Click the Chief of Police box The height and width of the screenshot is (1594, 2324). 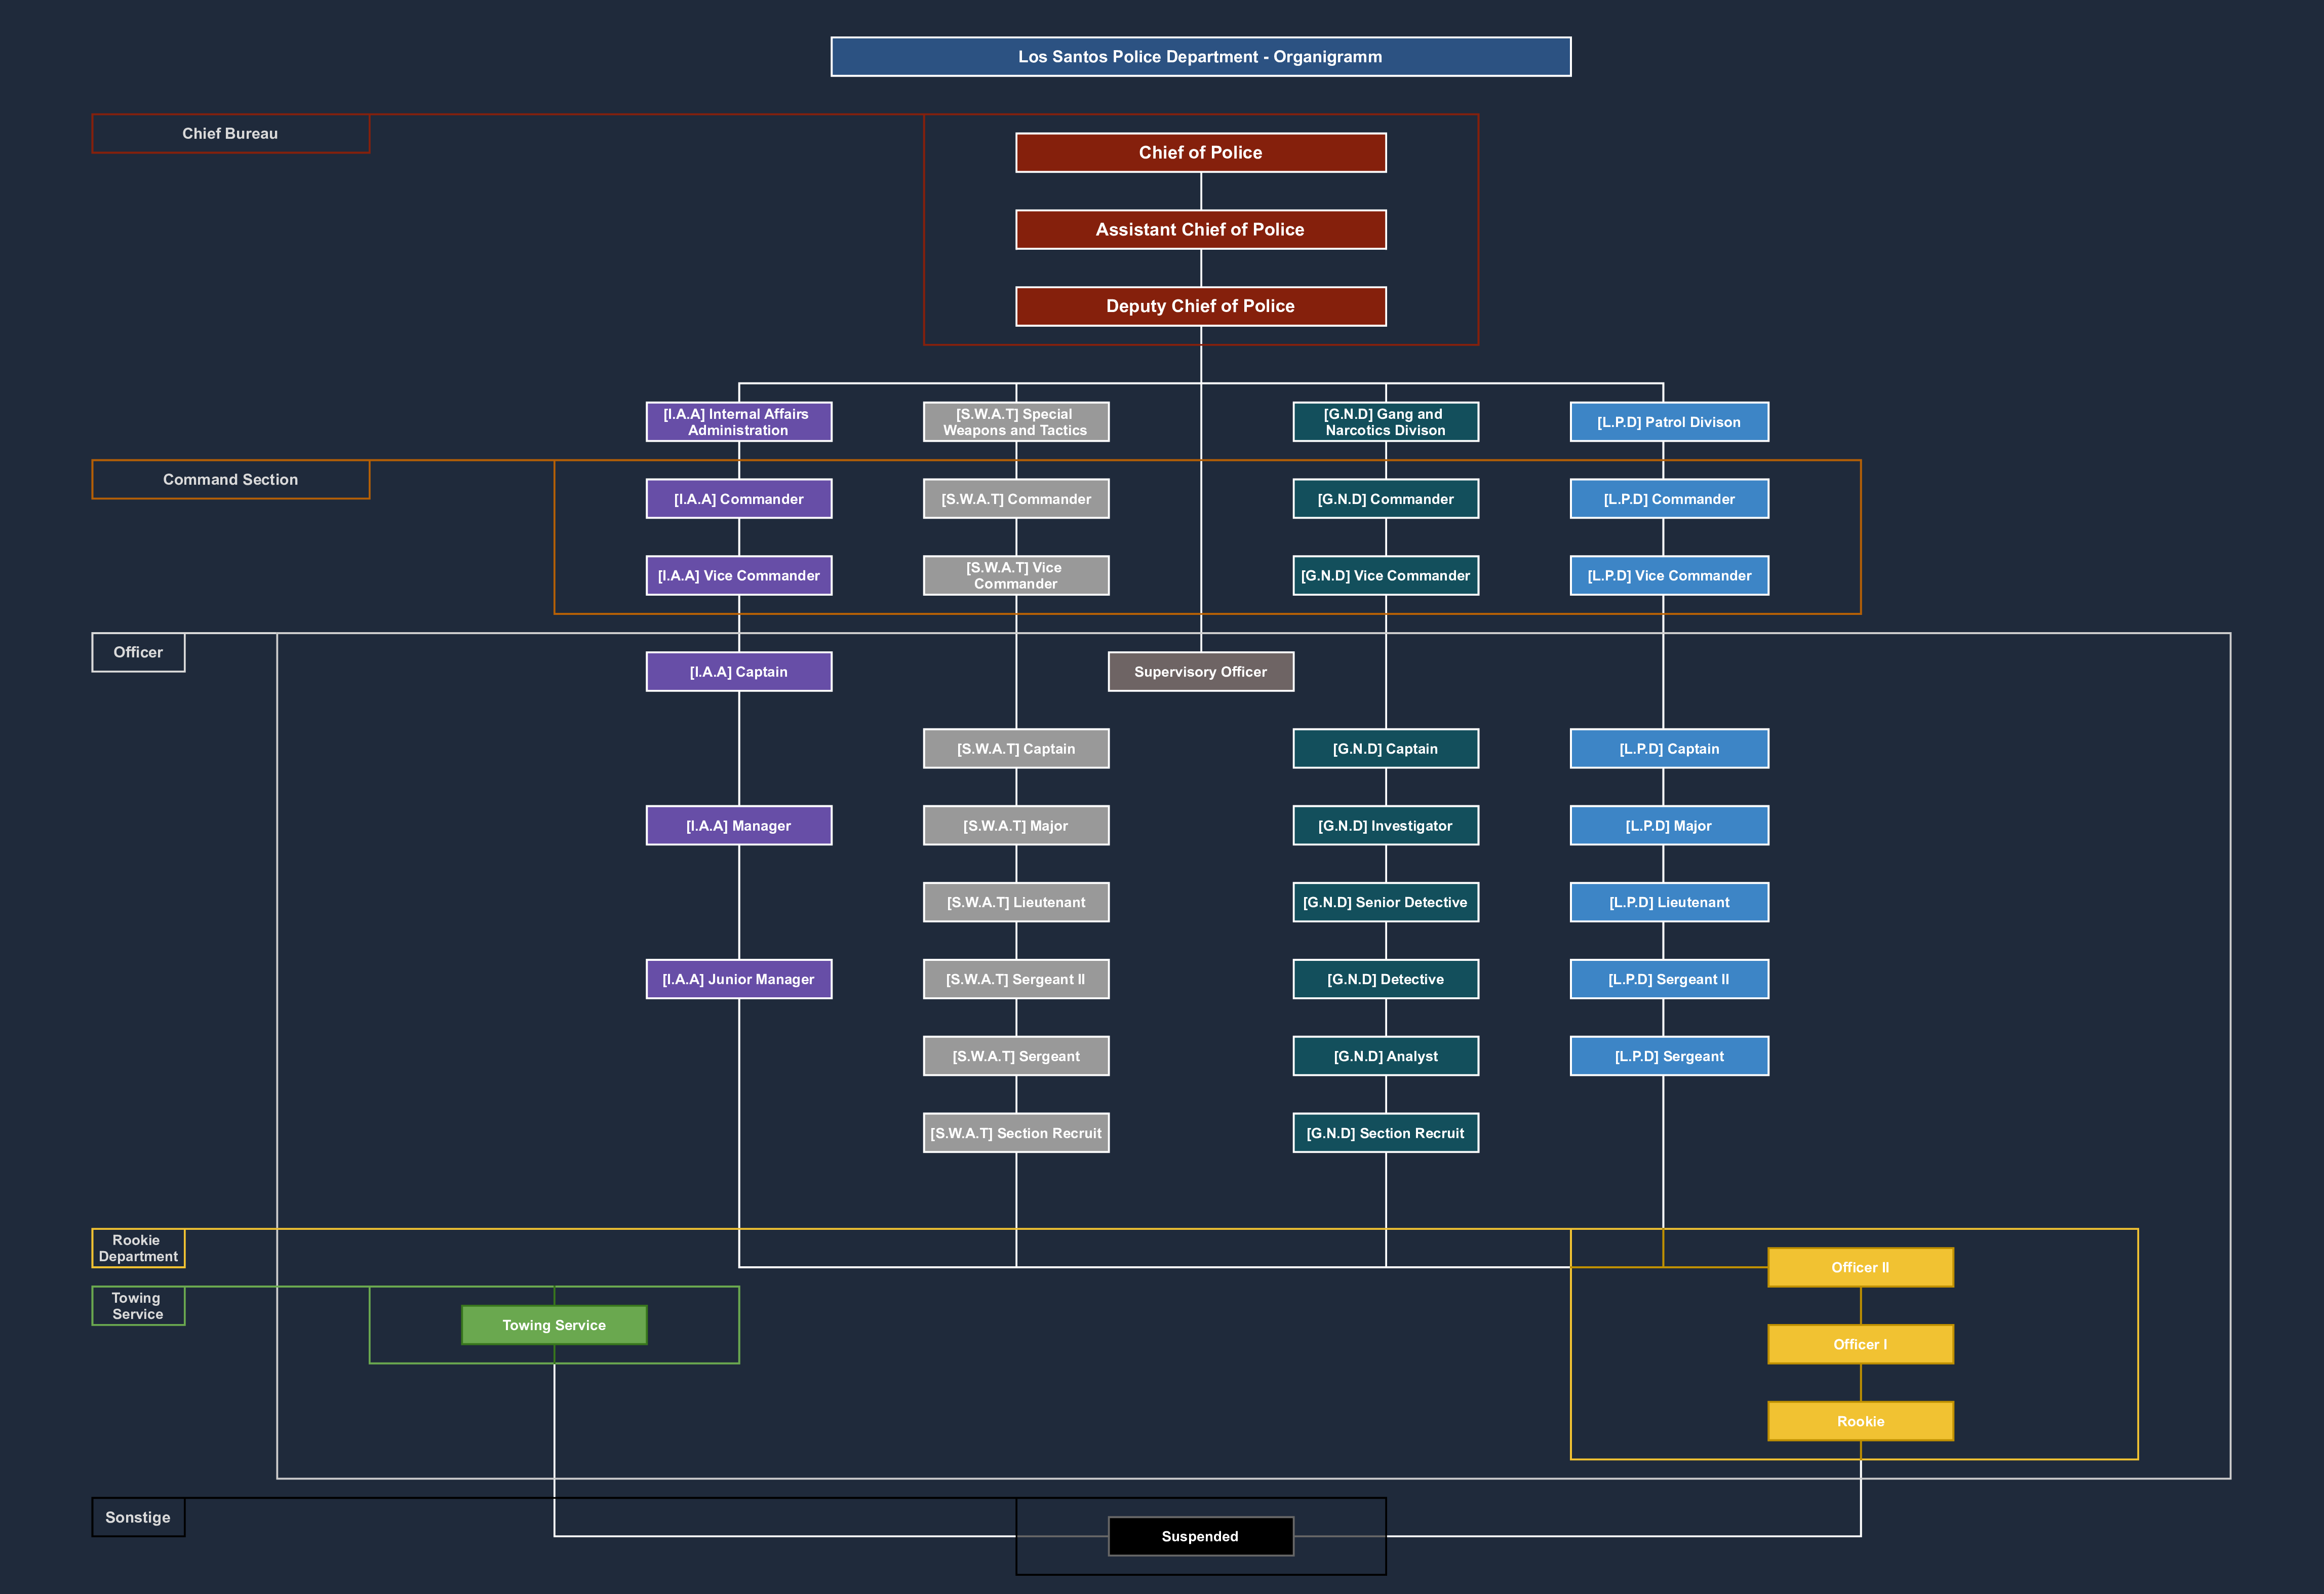pos(1200,153)
